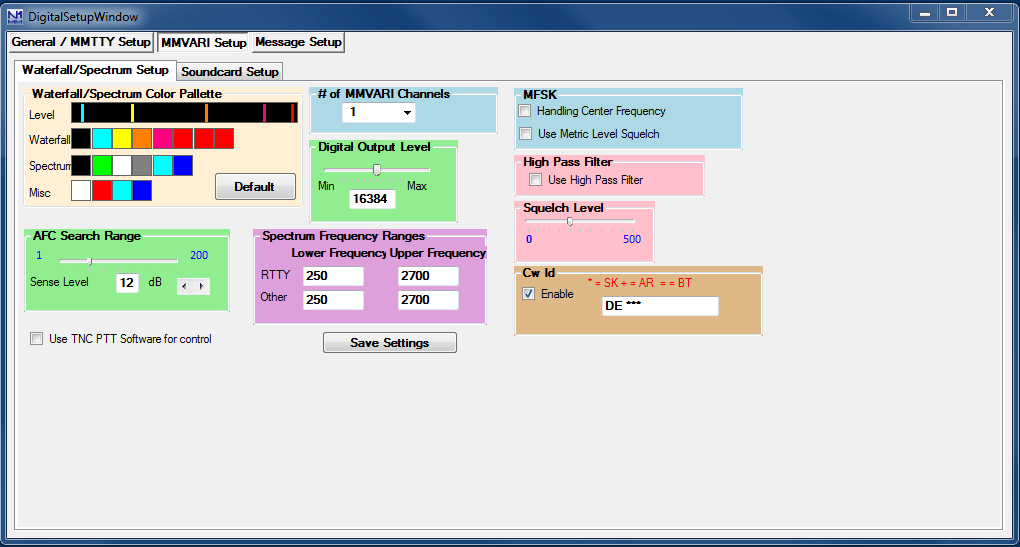This screenshot has height=547, width=1020.
Task: Pick the white Spectrum color swatch
Action: (x=122, y=165)
